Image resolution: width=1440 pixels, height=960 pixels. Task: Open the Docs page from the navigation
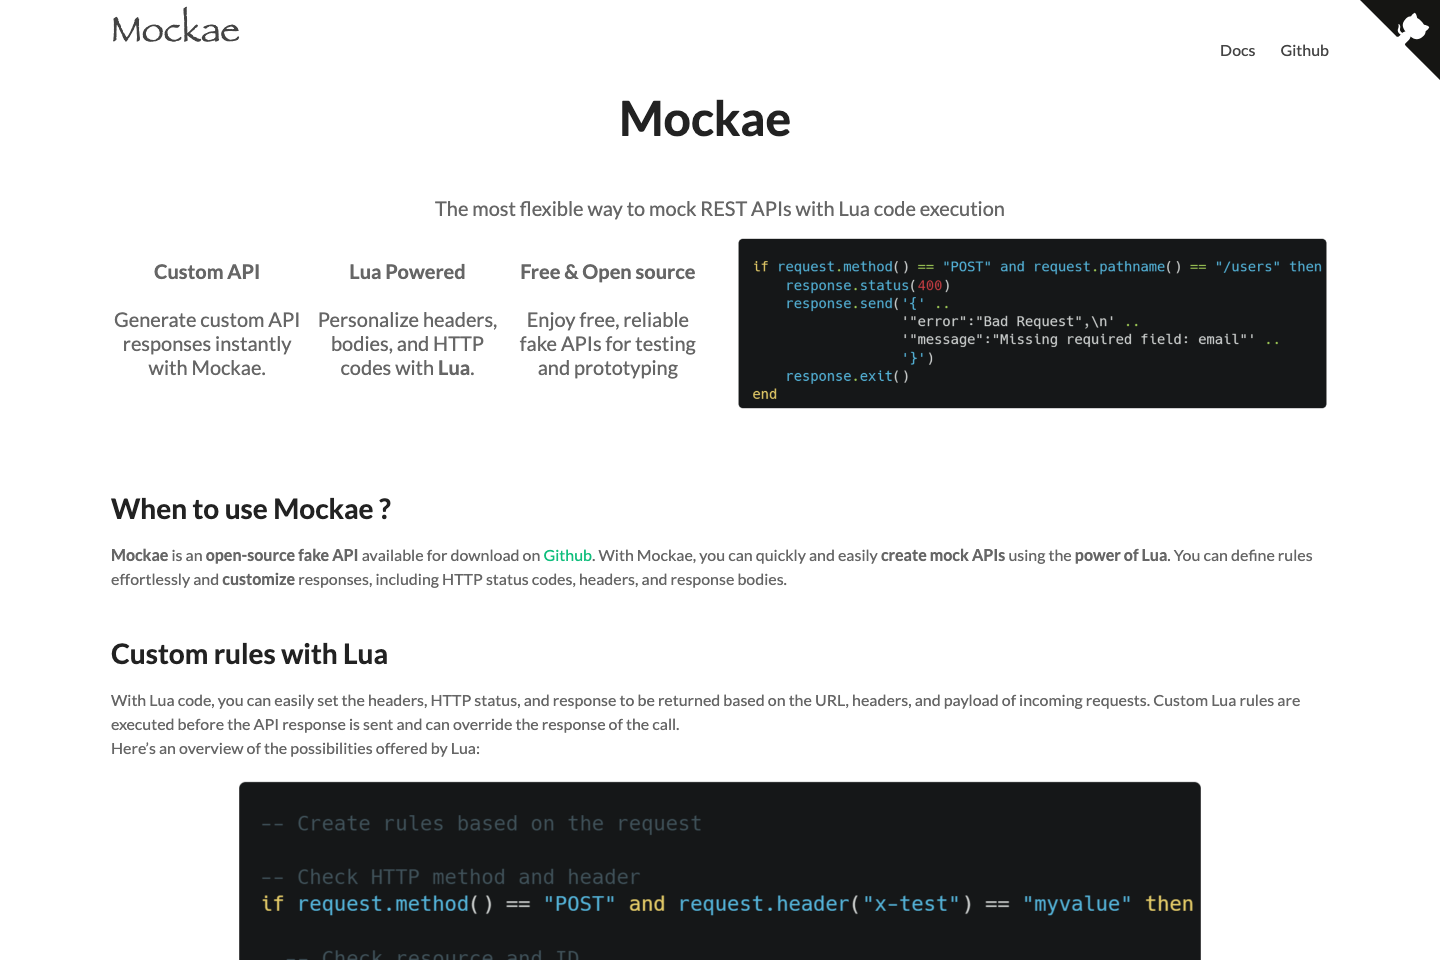1237,50
